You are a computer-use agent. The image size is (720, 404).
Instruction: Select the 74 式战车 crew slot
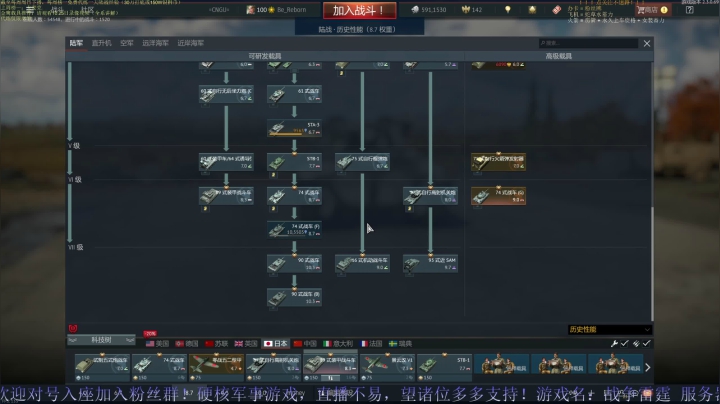[x=159, y=367]
